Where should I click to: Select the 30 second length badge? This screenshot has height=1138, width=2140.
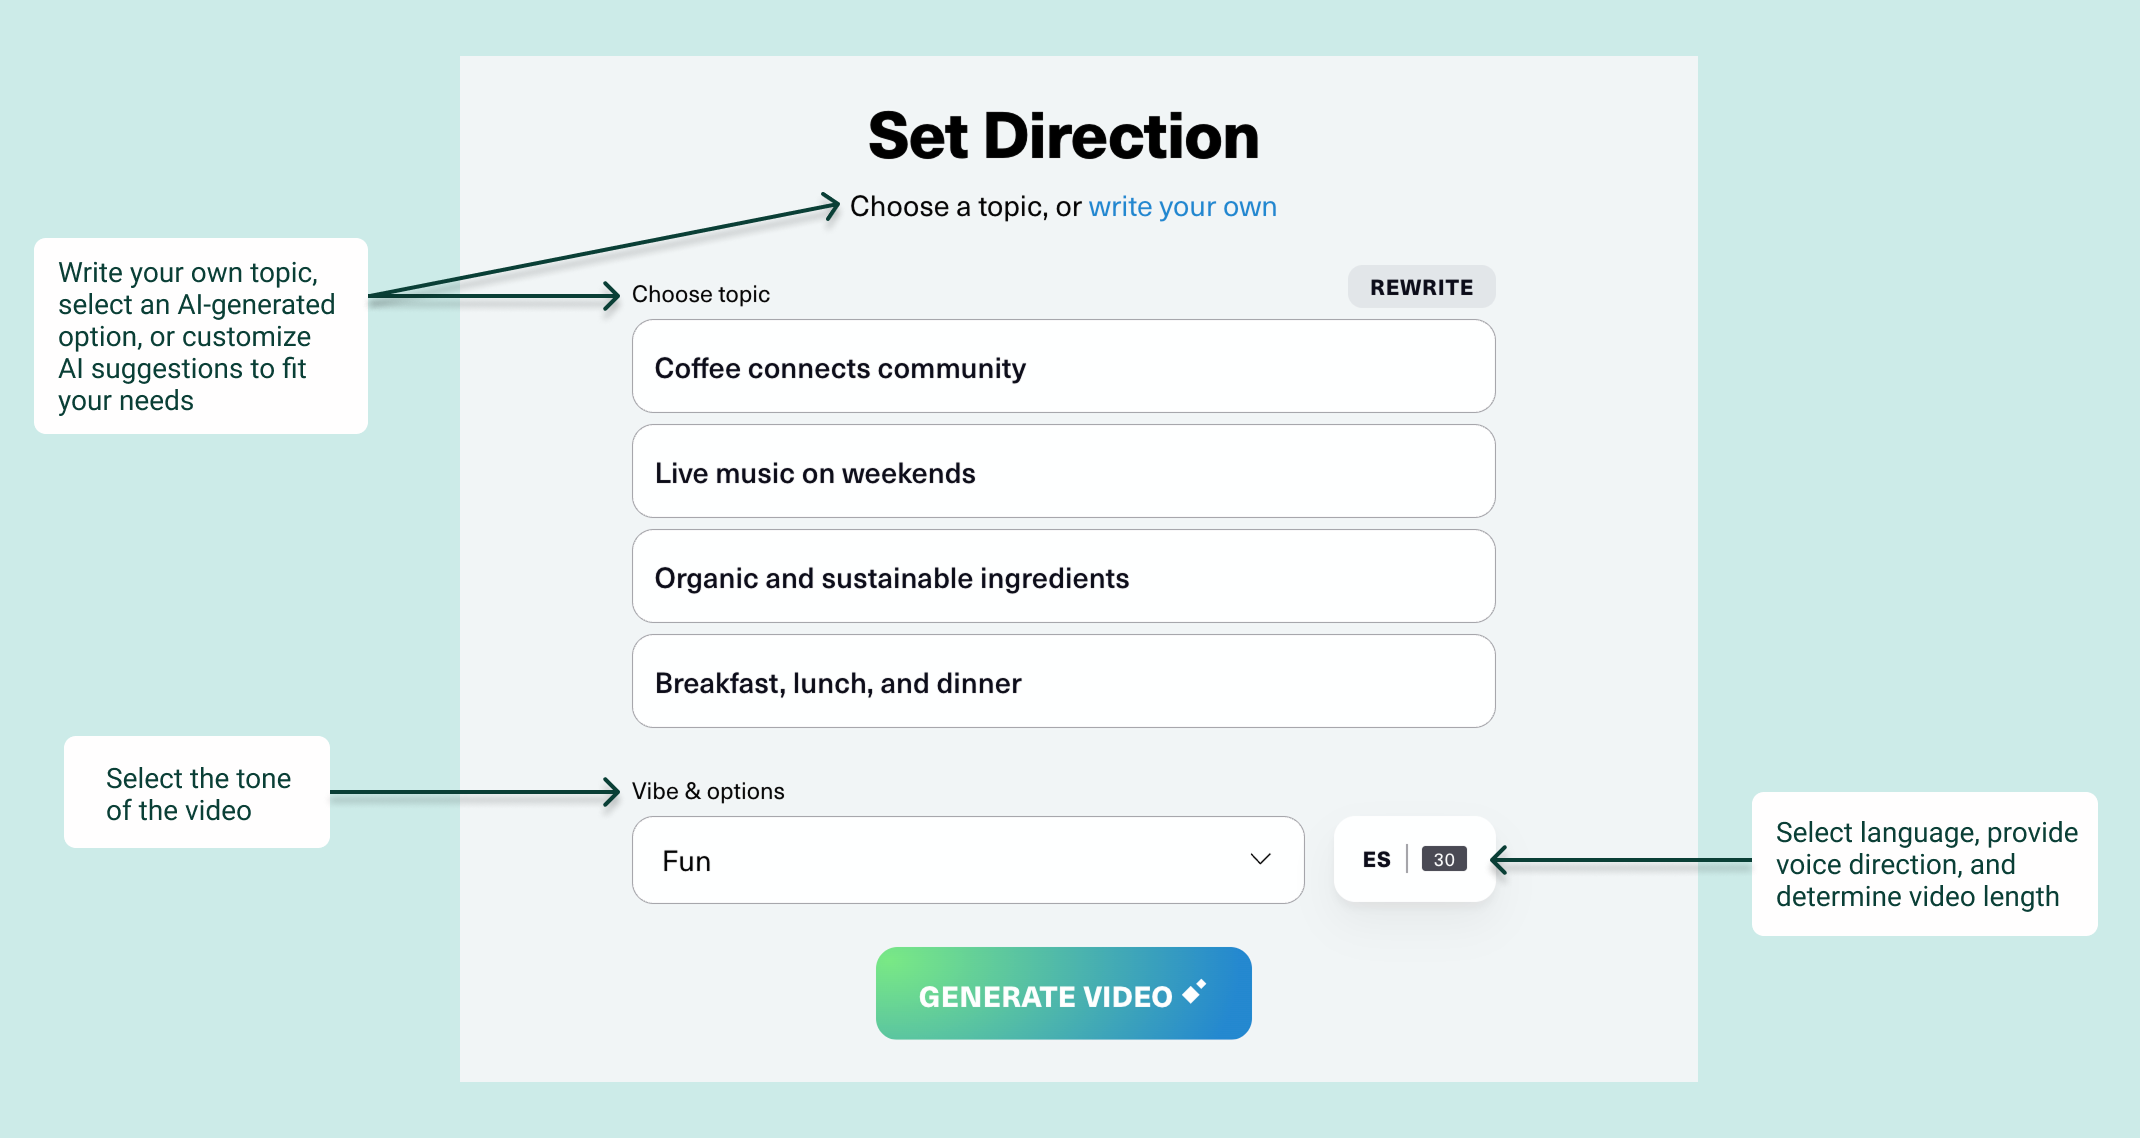pos(1443,860)
